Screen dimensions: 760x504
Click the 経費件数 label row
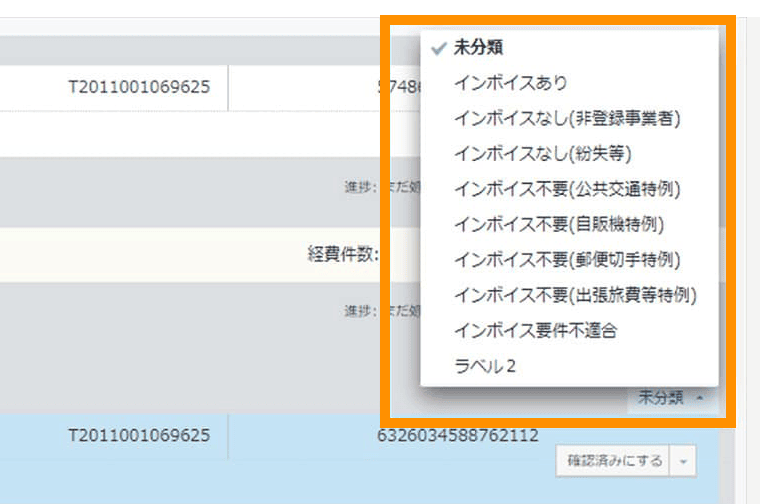[x=342, y=253]
